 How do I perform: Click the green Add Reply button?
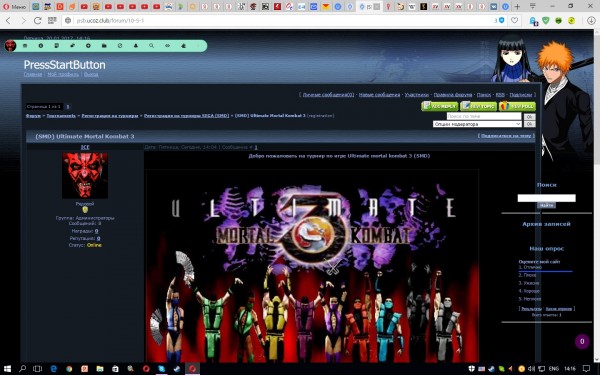click(x=440, y=106)
